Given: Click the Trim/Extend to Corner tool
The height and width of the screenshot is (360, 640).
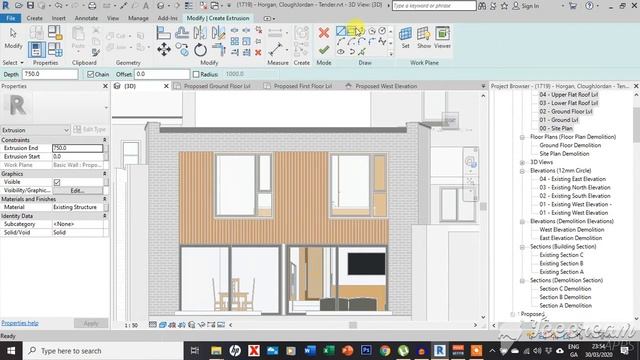Looking at the screenshot, I should pos(219,50).
